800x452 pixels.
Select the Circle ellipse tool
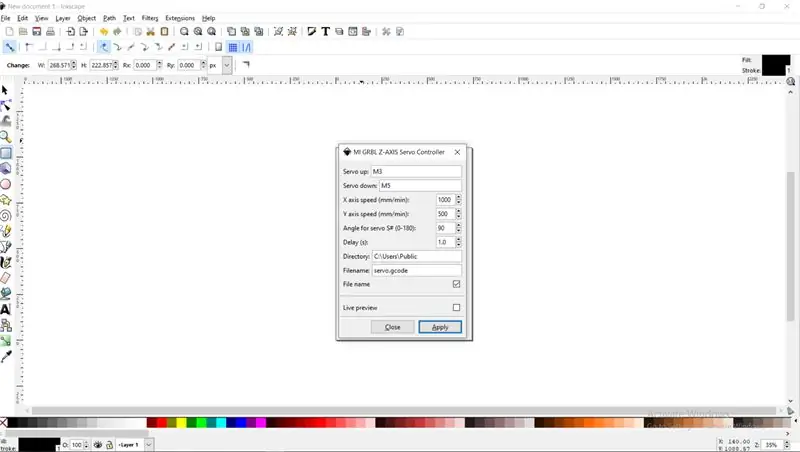6,184
